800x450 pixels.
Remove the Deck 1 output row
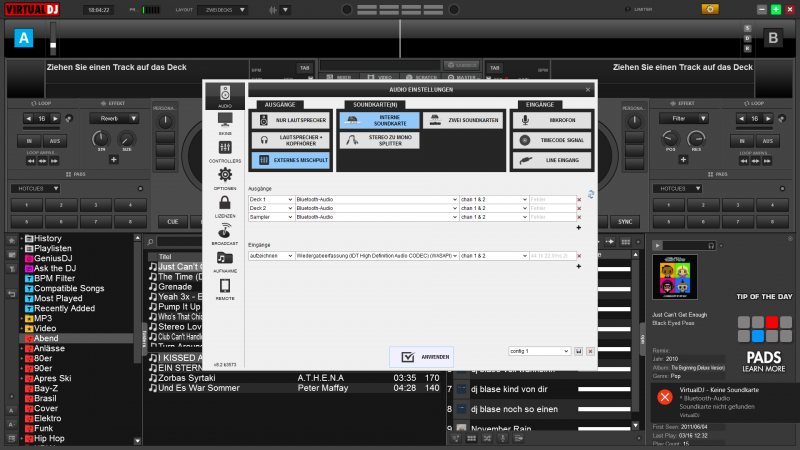pos(579,199)
